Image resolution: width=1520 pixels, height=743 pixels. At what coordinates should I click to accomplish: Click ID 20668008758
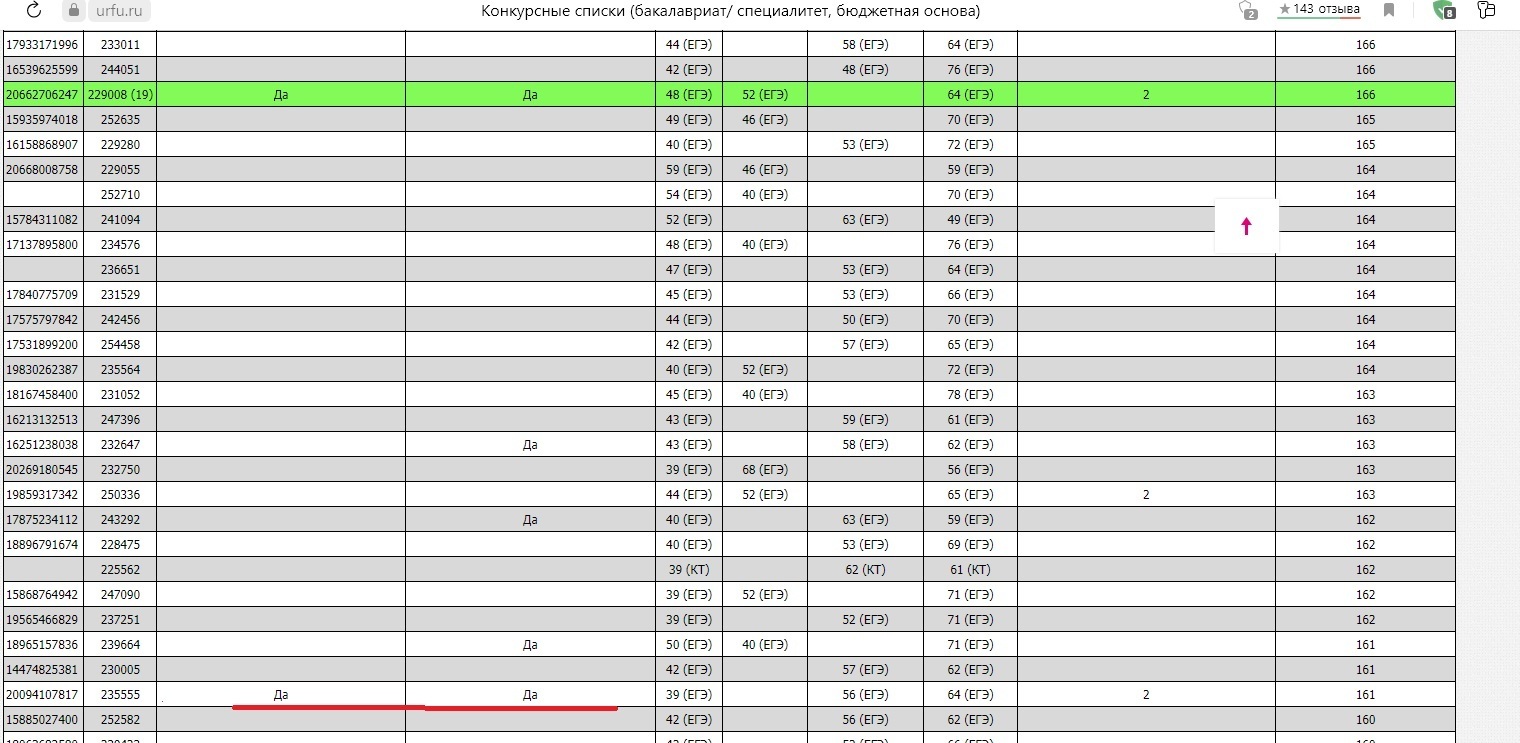click(42, 170)
